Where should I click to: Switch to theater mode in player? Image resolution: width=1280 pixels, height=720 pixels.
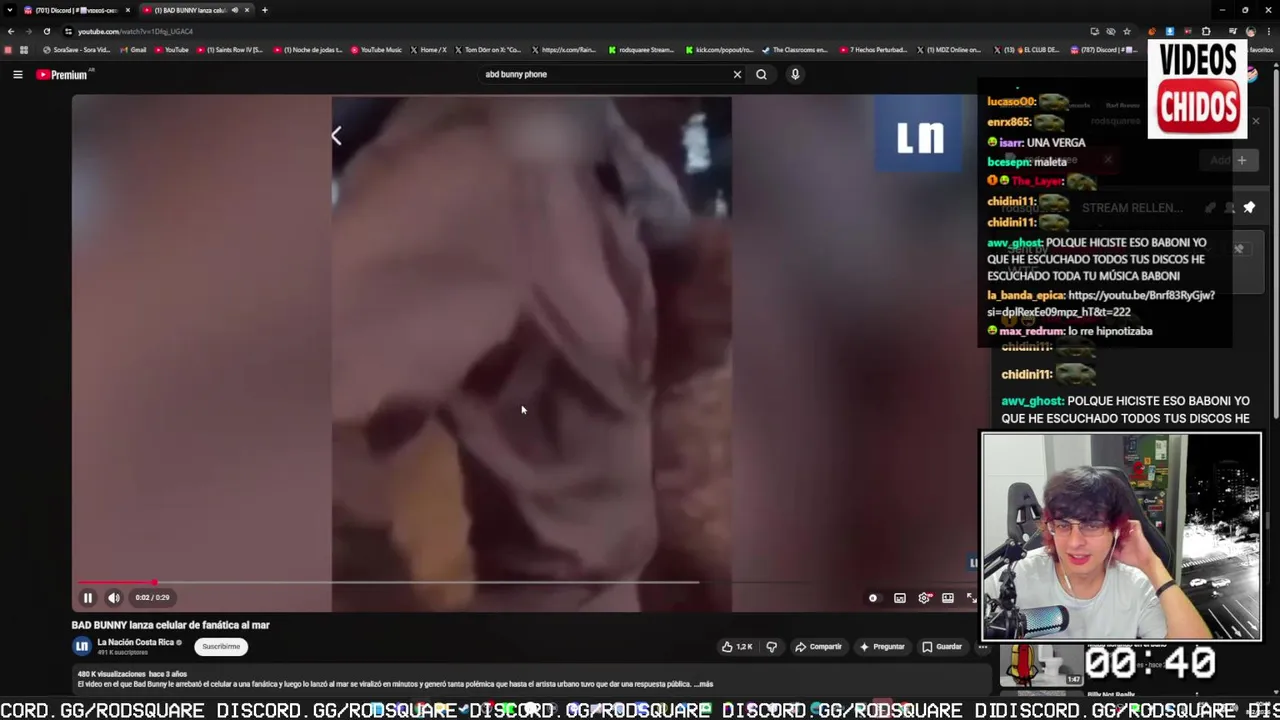tap(948, 598)
